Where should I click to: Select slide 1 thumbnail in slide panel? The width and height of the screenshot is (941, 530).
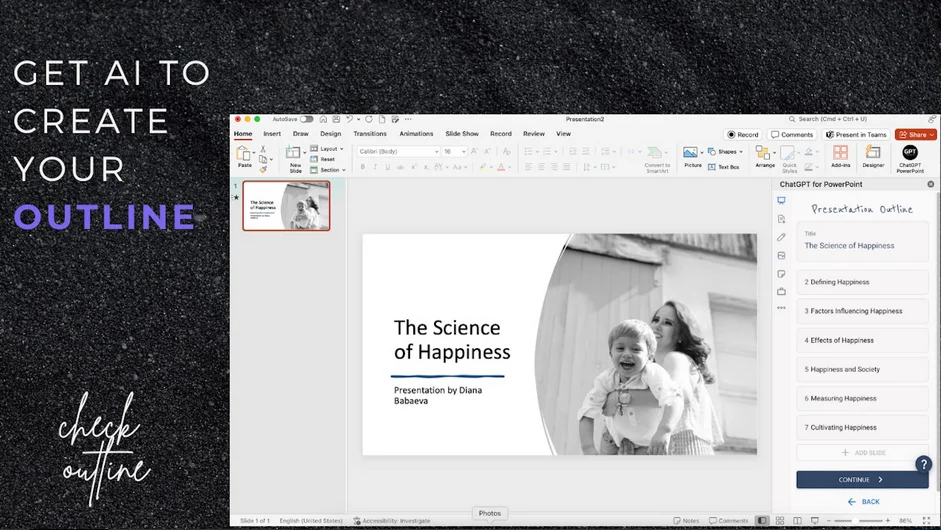coord(286,206)
